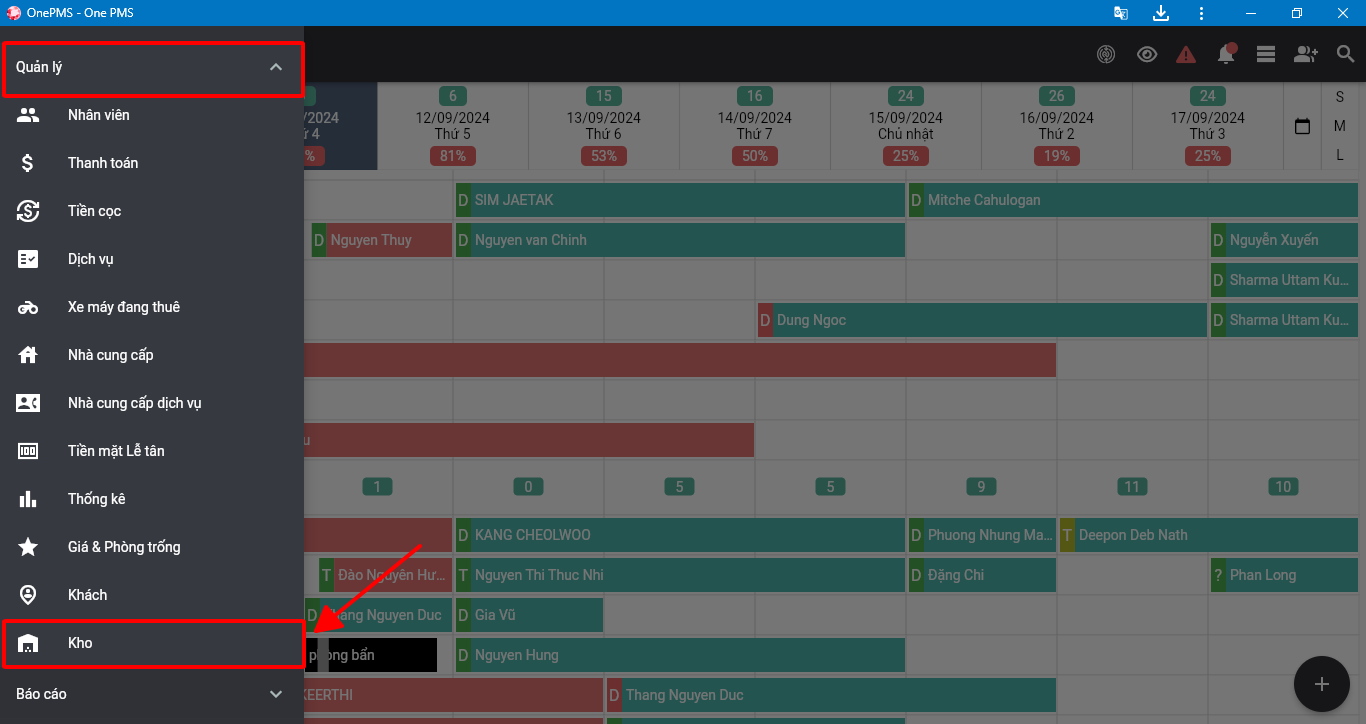Open Tiền mặt Lễ tân item
Screen dimensions: 1366x724
[x=152, y=451]
